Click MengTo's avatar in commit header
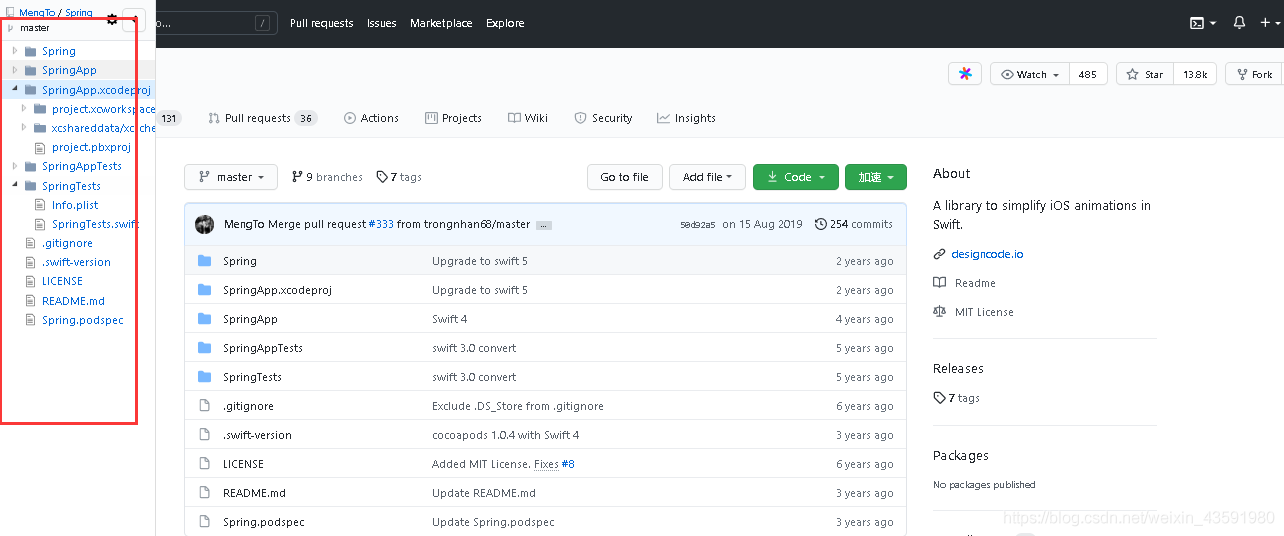The width and height of the screenshot is (1284, 536). pos(205,224)
